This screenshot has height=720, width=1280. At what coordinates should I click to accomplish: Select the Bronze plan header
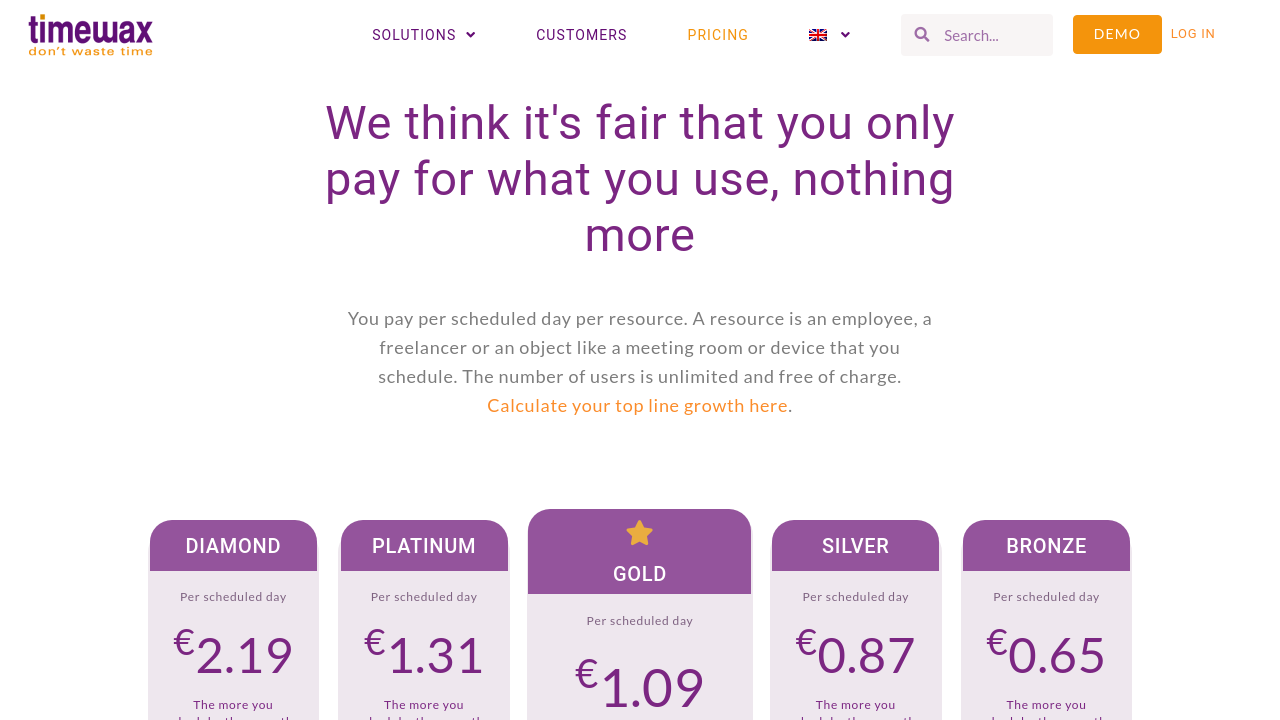[1046, 546]
